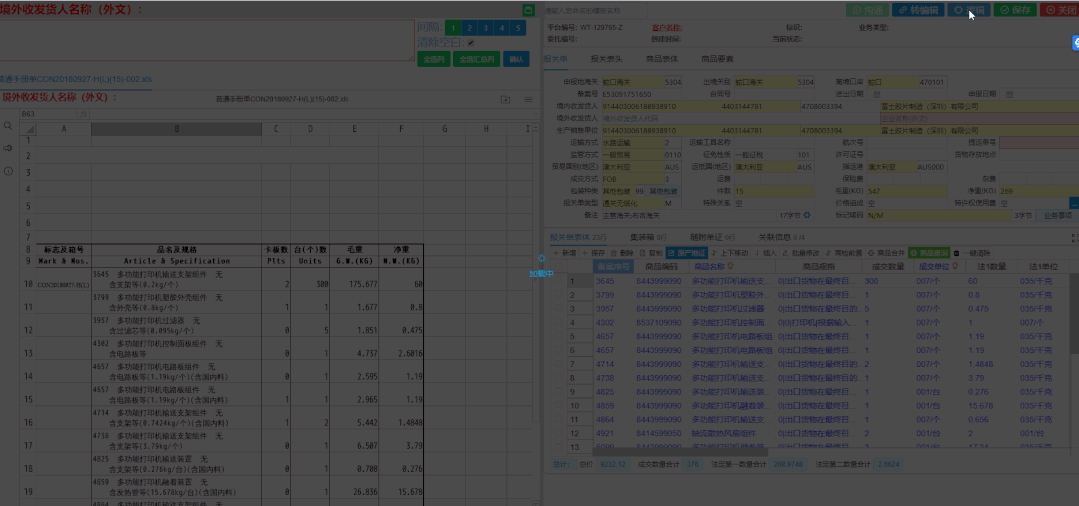Check the header select-all checkbox in the goods table
1079x506 pixels.
click(x=559, y=266)
